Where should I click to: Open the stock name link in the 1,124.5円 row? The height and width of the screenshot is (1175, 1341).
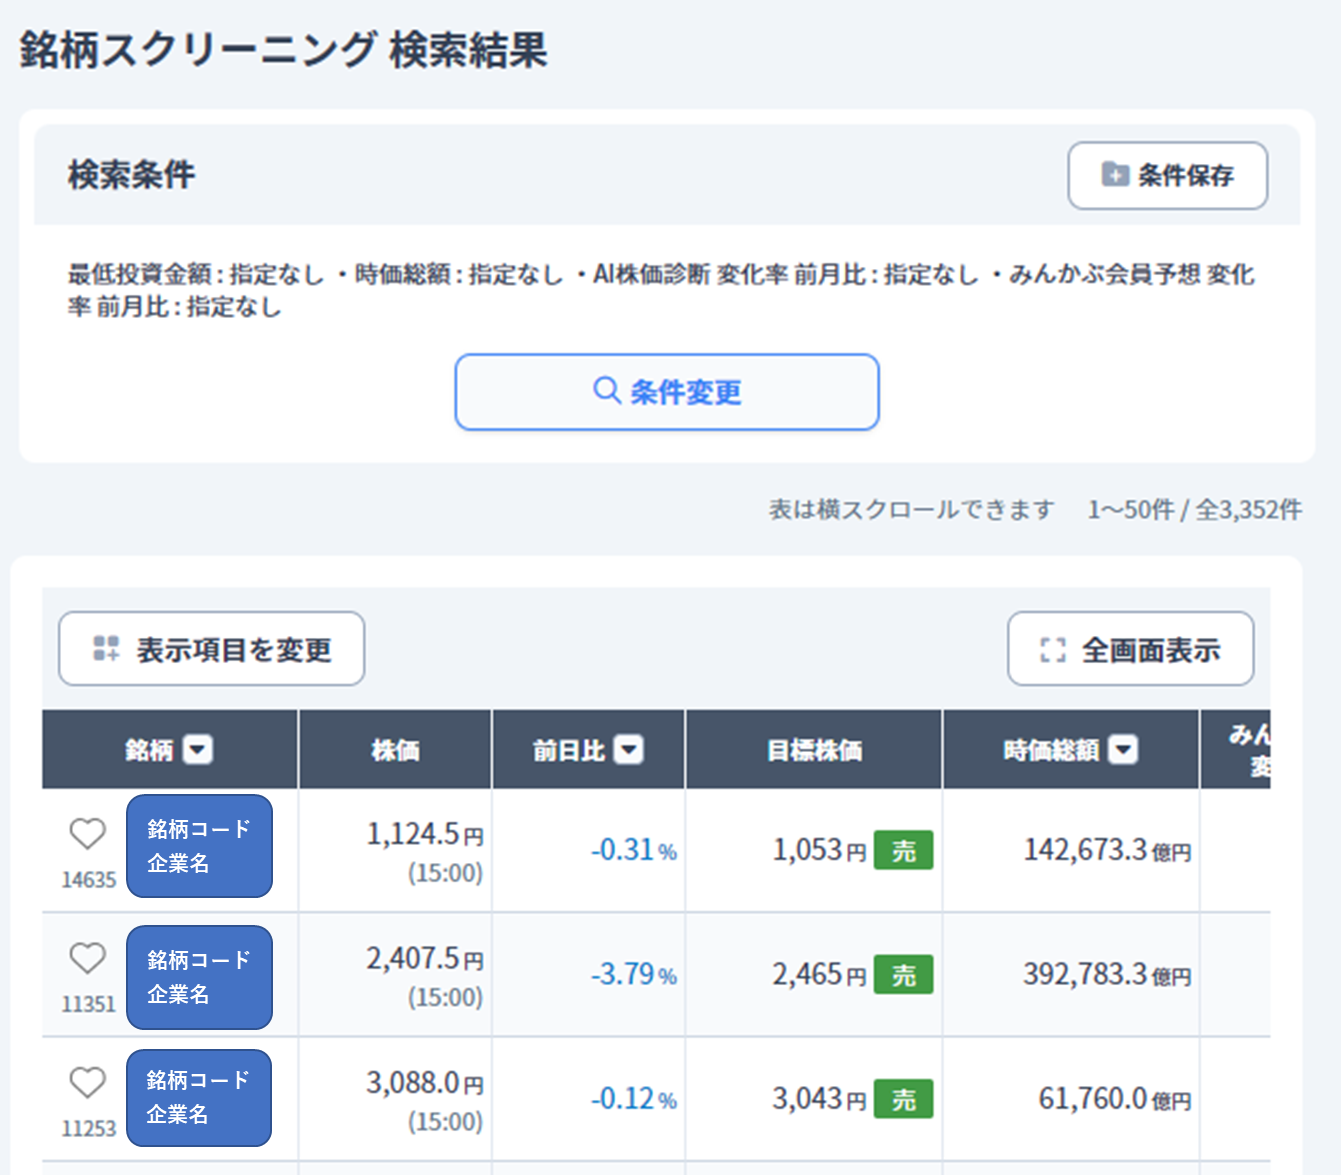coord(199,846)
